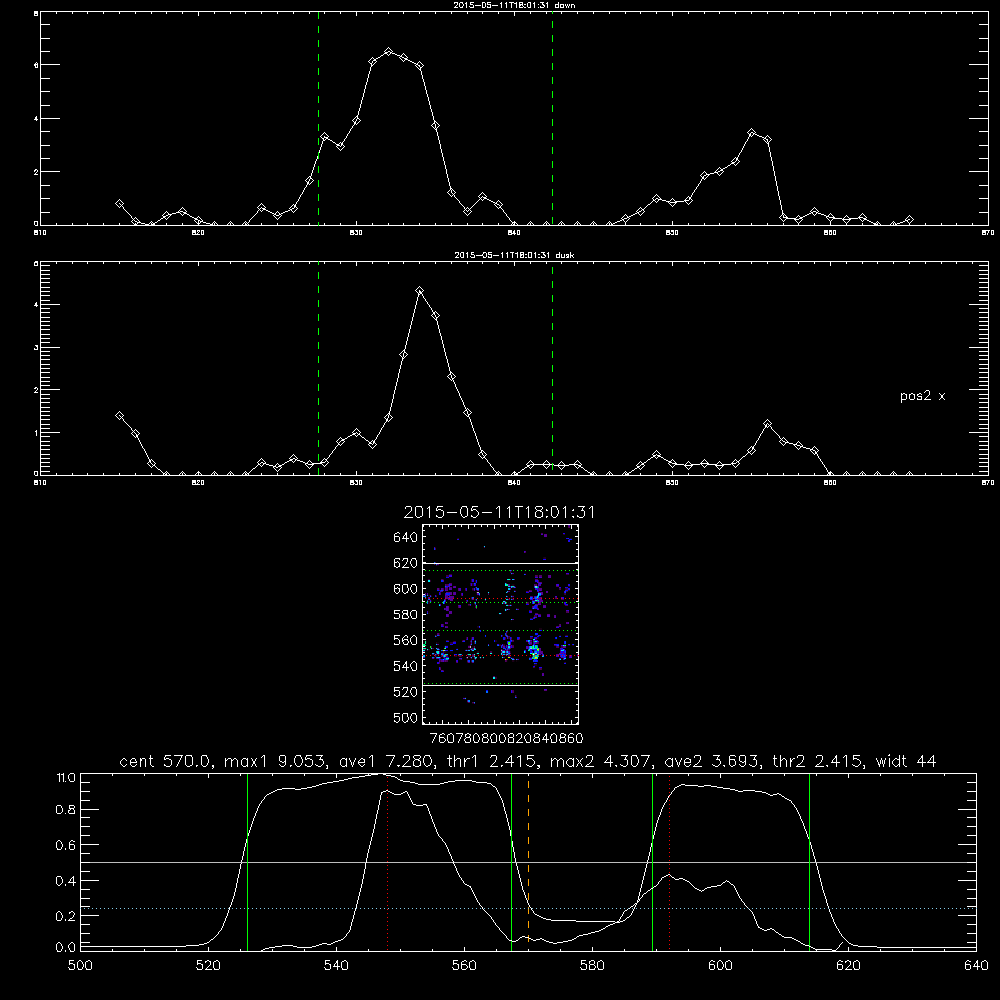Click the '540' y-axis label beside the heatmap
The image size is (1000, 1000).
(x=406, y=666)
